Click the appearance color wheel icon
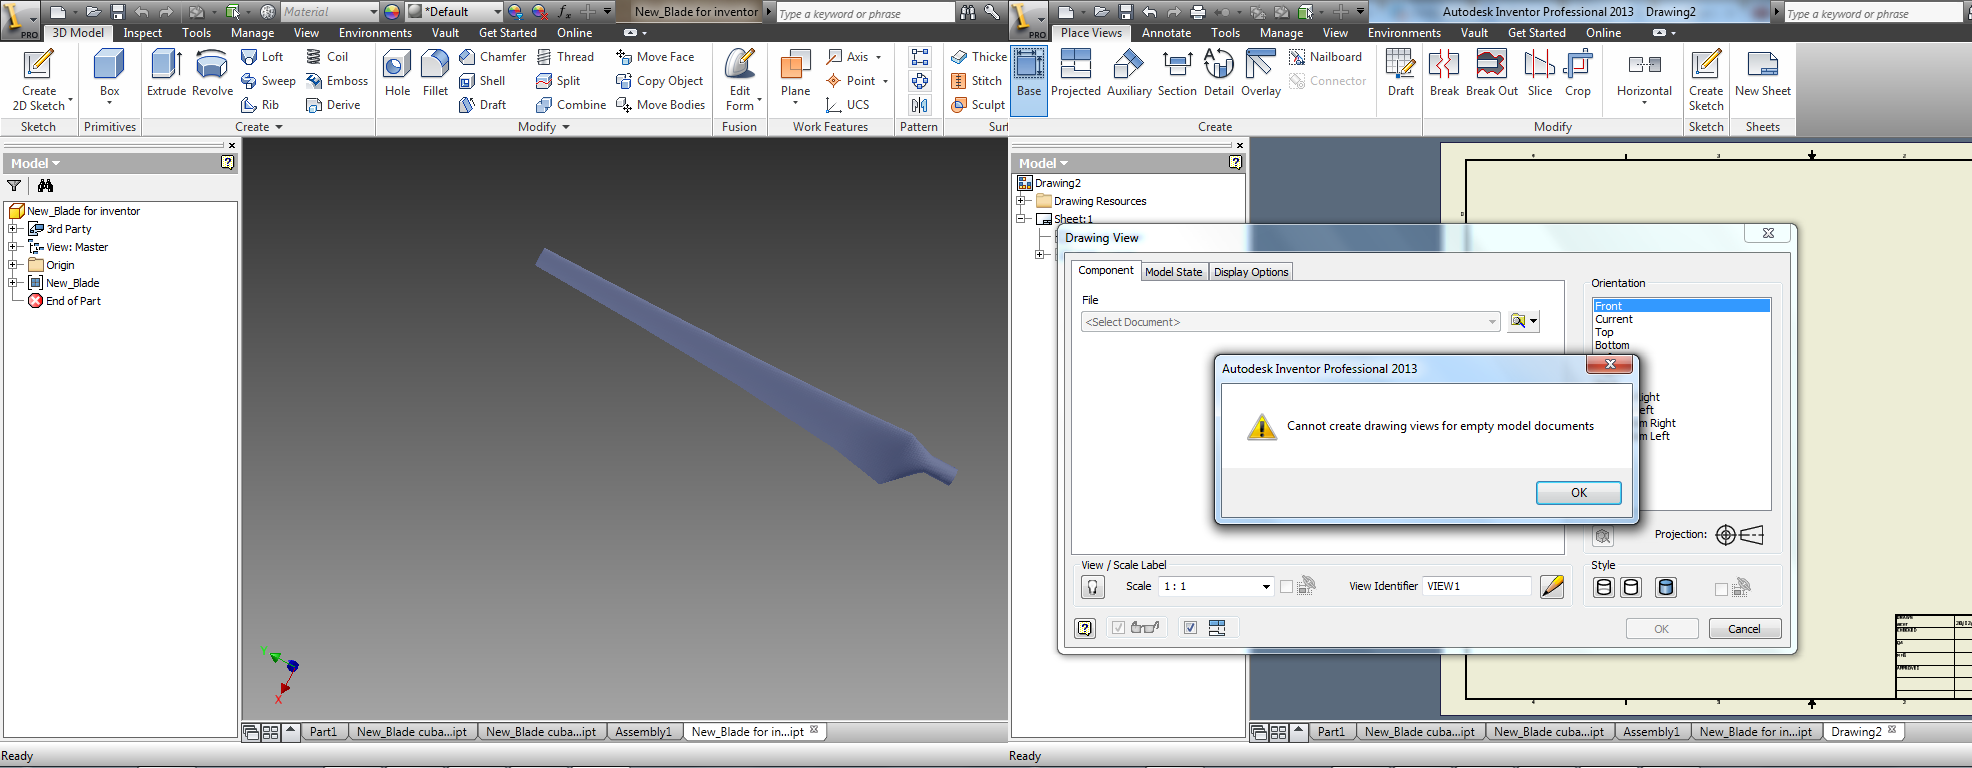1972x768 pixels. (x=391, y=12)
